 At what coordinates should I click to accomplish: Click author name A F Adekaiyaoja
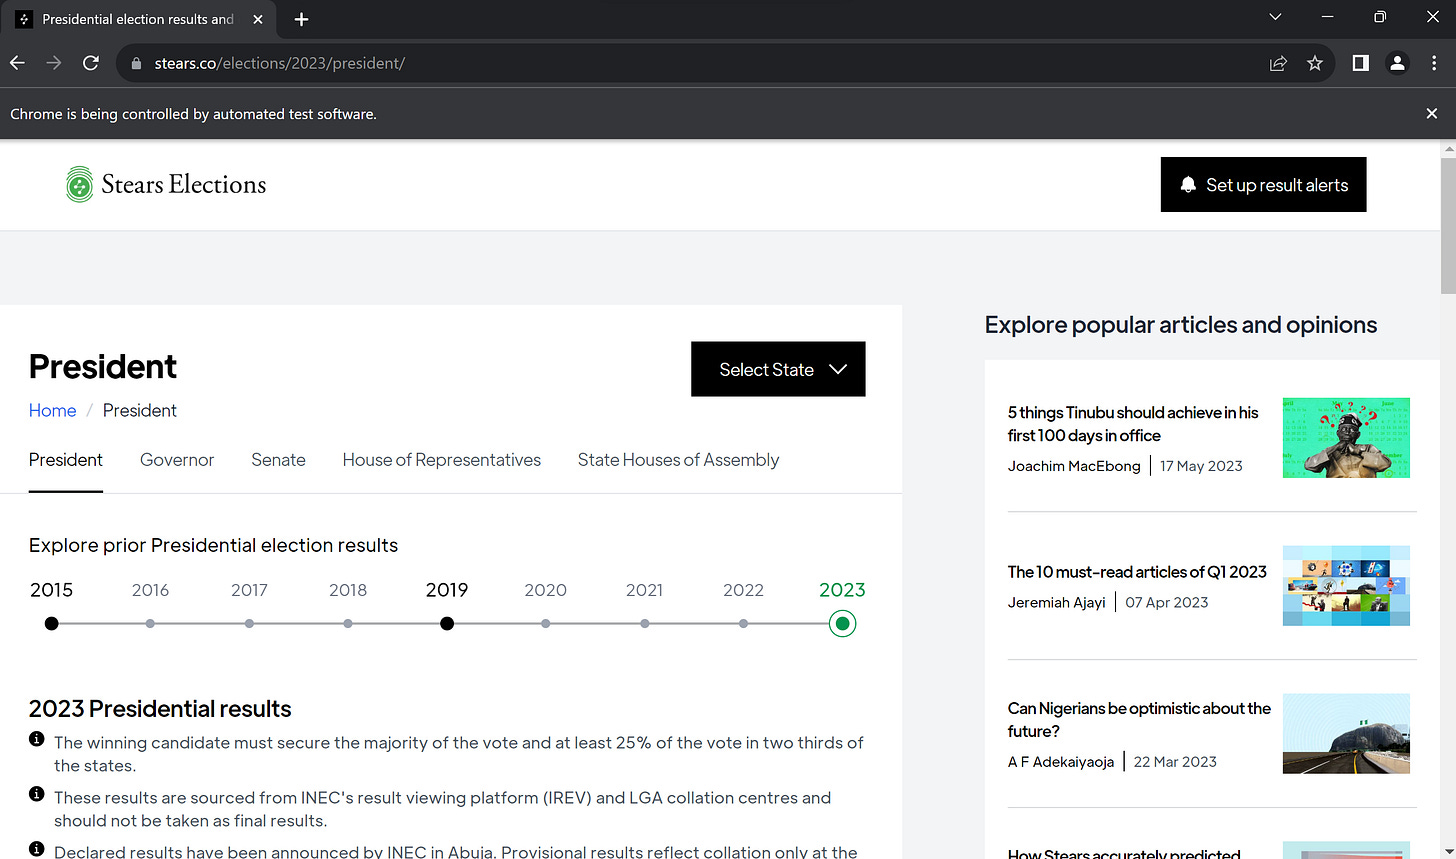click(1061, 762)
